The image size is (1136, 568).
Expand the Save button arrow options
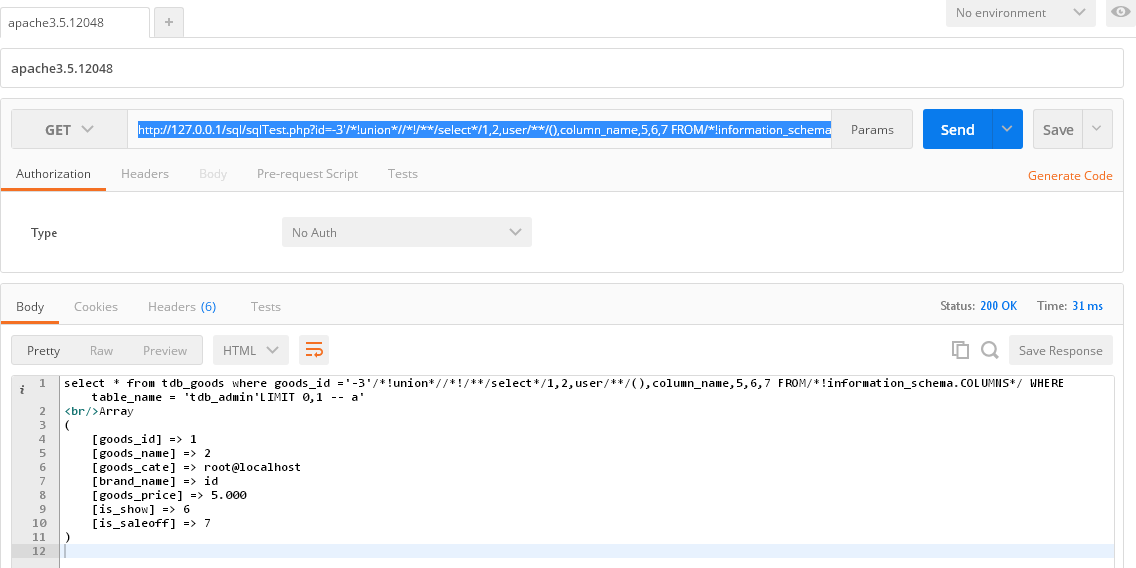(1097, 129)
